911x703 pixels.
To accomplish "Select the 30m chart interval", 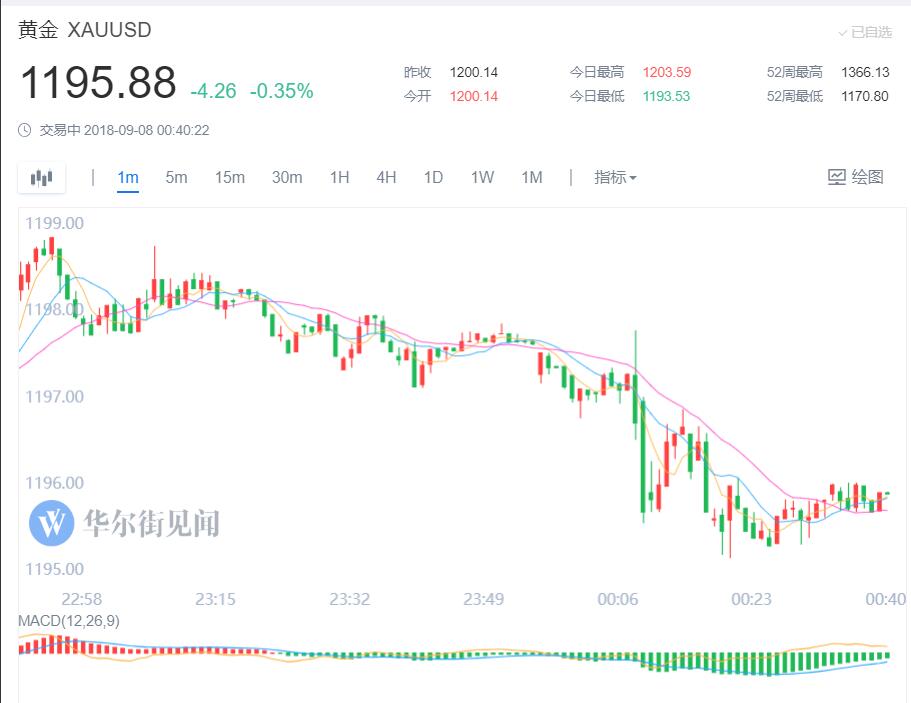I will (287, 177).
